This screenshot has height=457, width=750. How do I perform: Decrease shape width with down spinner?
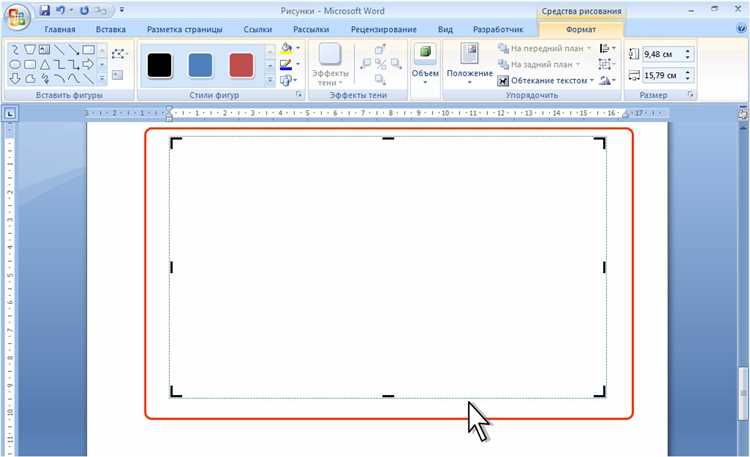688,78
